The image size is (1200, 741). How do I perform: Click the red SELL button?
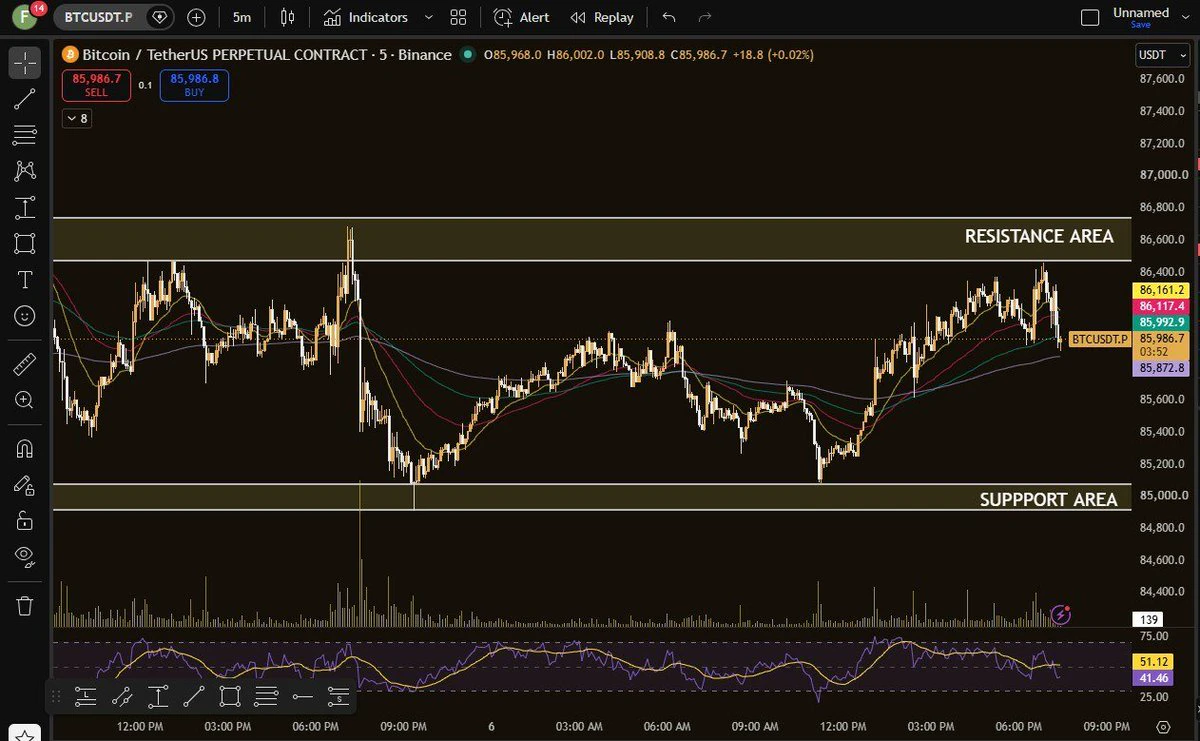click(x=96, y=85)
